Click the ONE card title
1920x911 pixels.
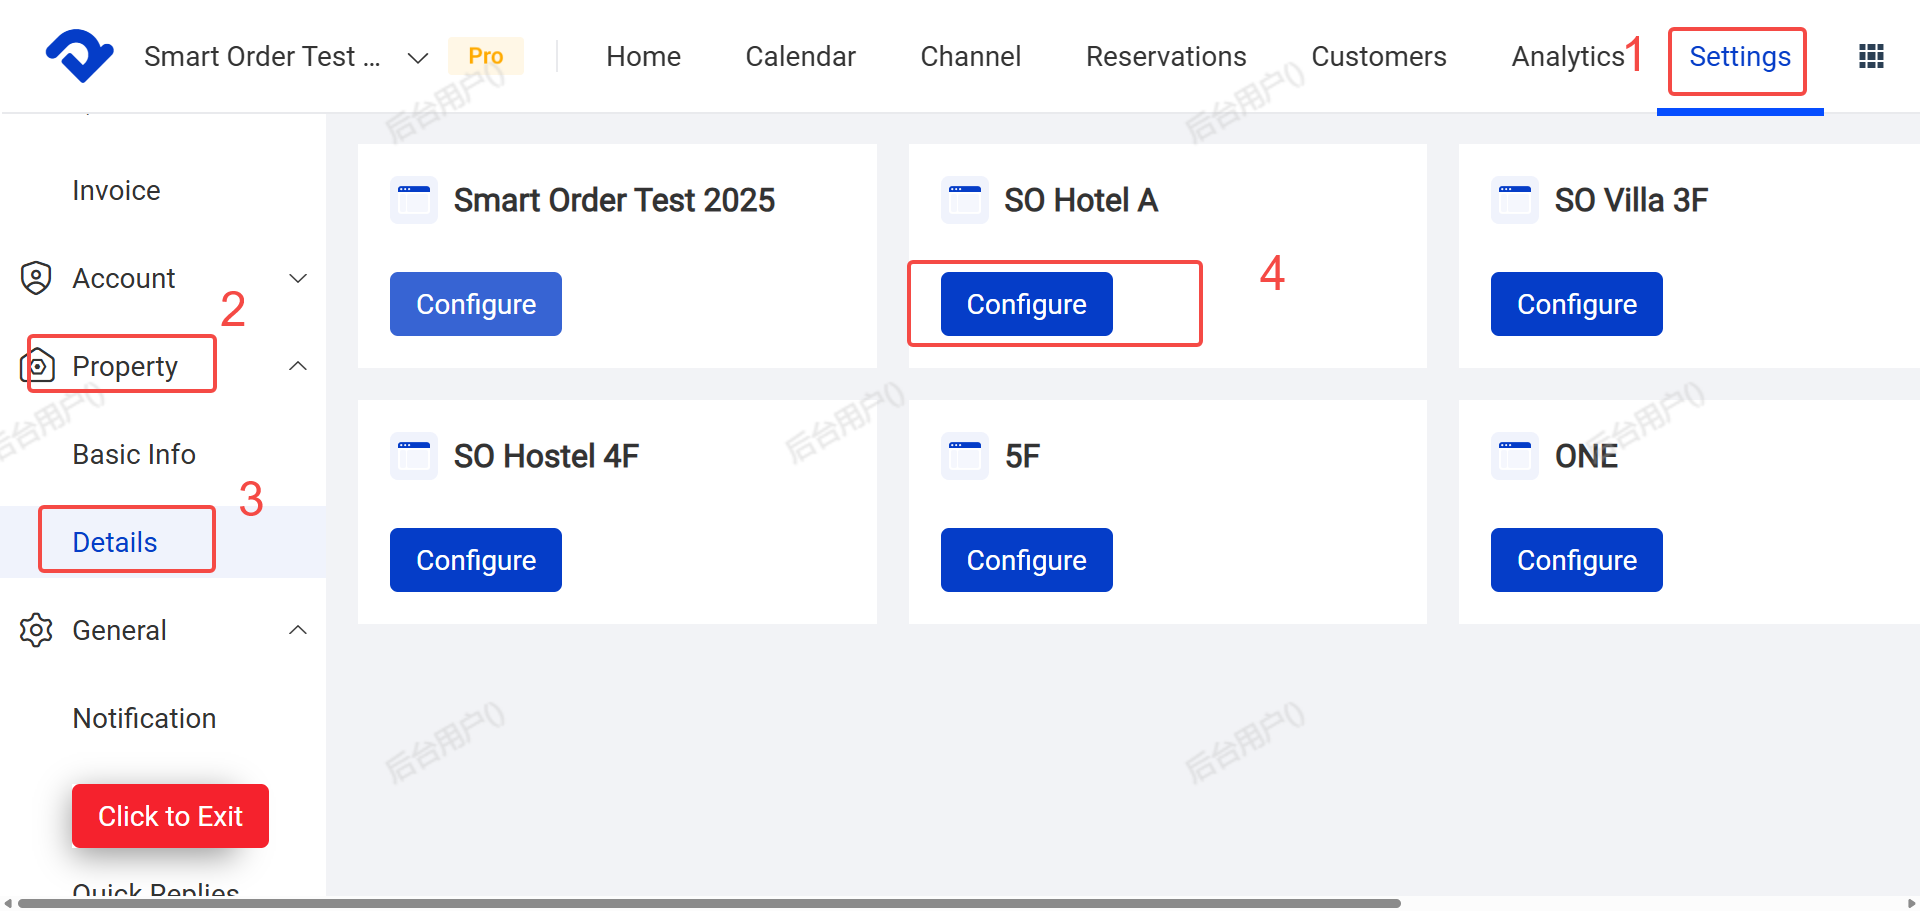click(x=1586, y=456)
